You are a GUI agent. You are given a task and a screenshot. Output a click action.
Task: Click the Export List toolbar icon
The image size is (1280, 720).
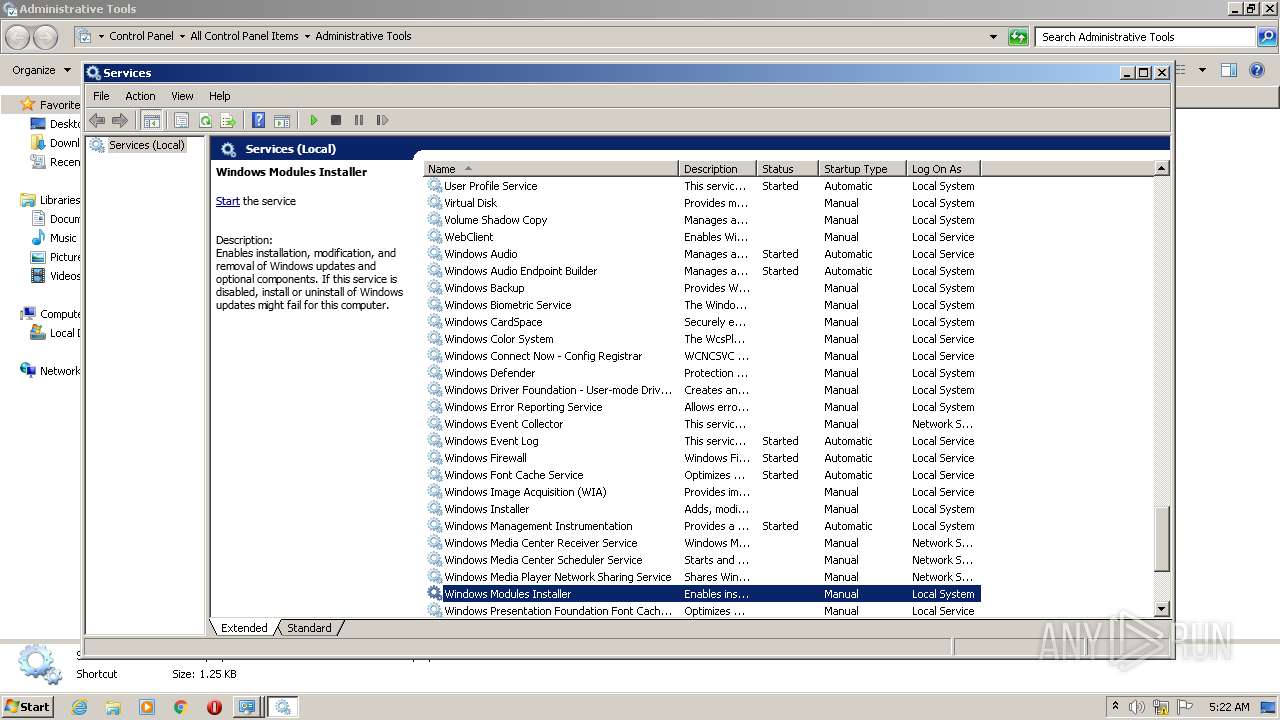tap(228, 120)
